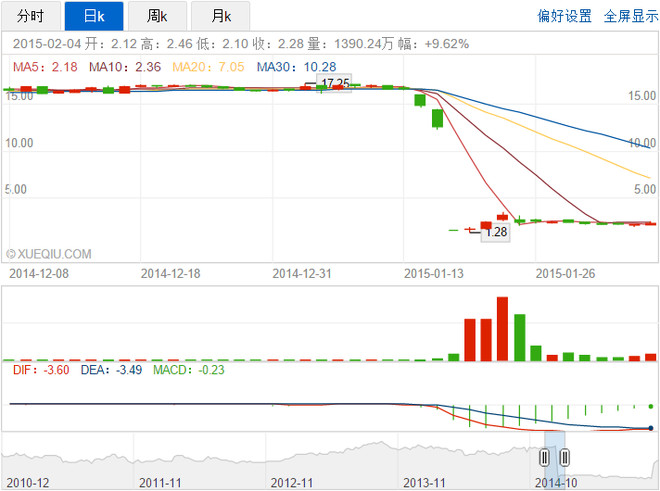
Task: Click the MA5 legend label
Action: [x=45, y=67]
